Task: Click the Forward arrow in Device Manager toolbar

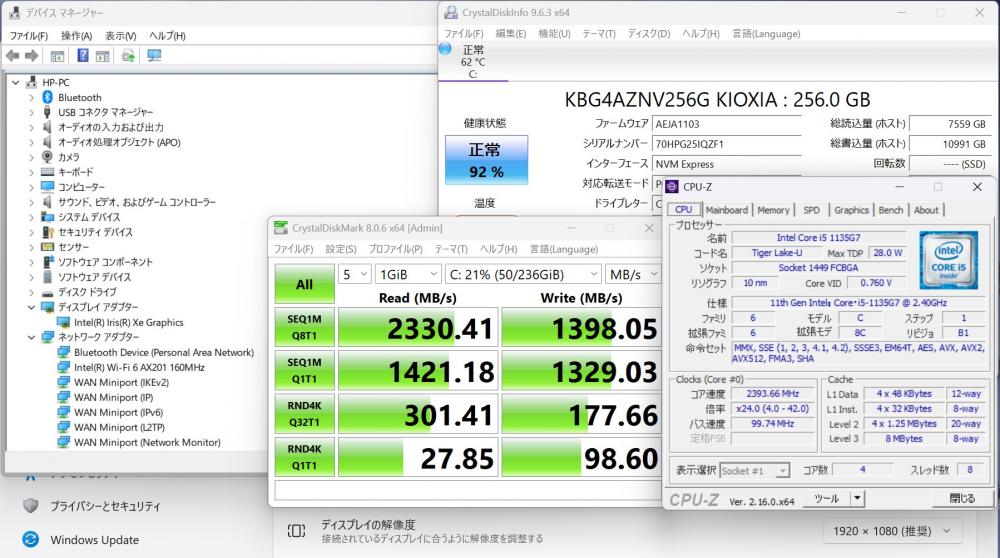Action: click(x=32, y=56)
